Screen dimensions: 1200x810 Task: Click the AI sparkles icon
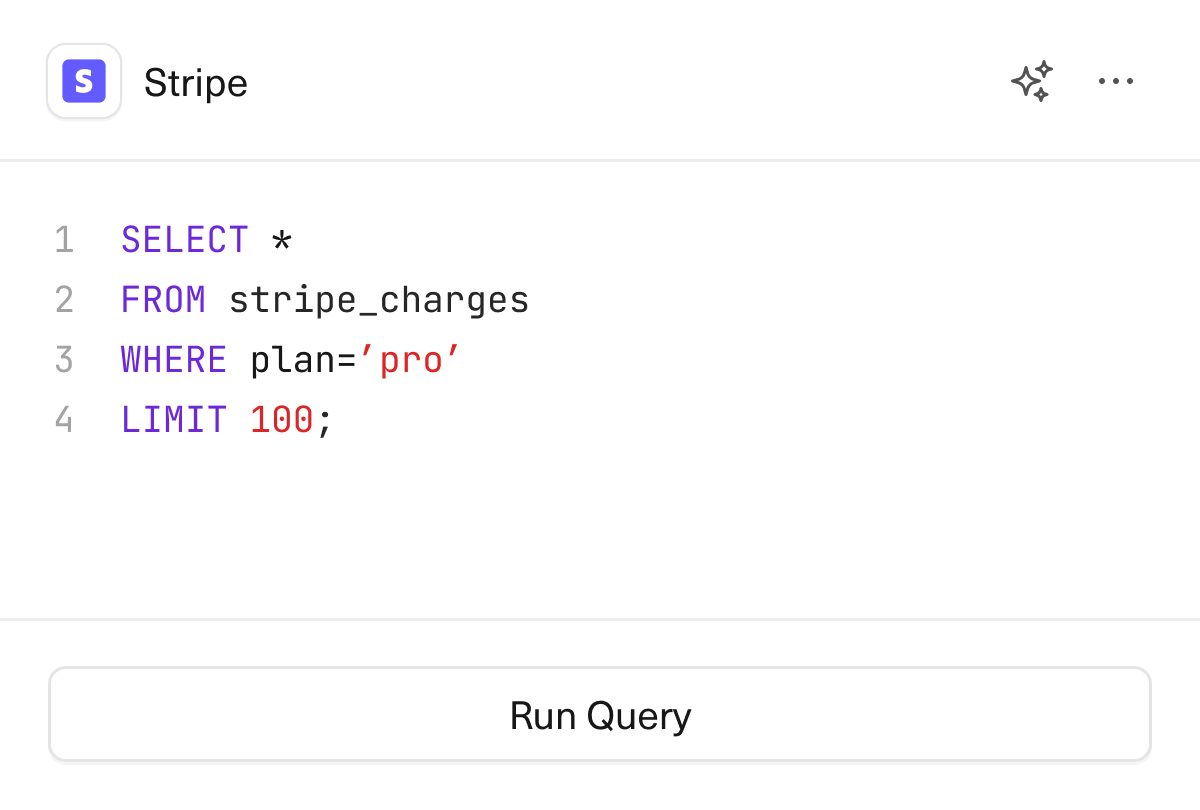pos(1032,81)
